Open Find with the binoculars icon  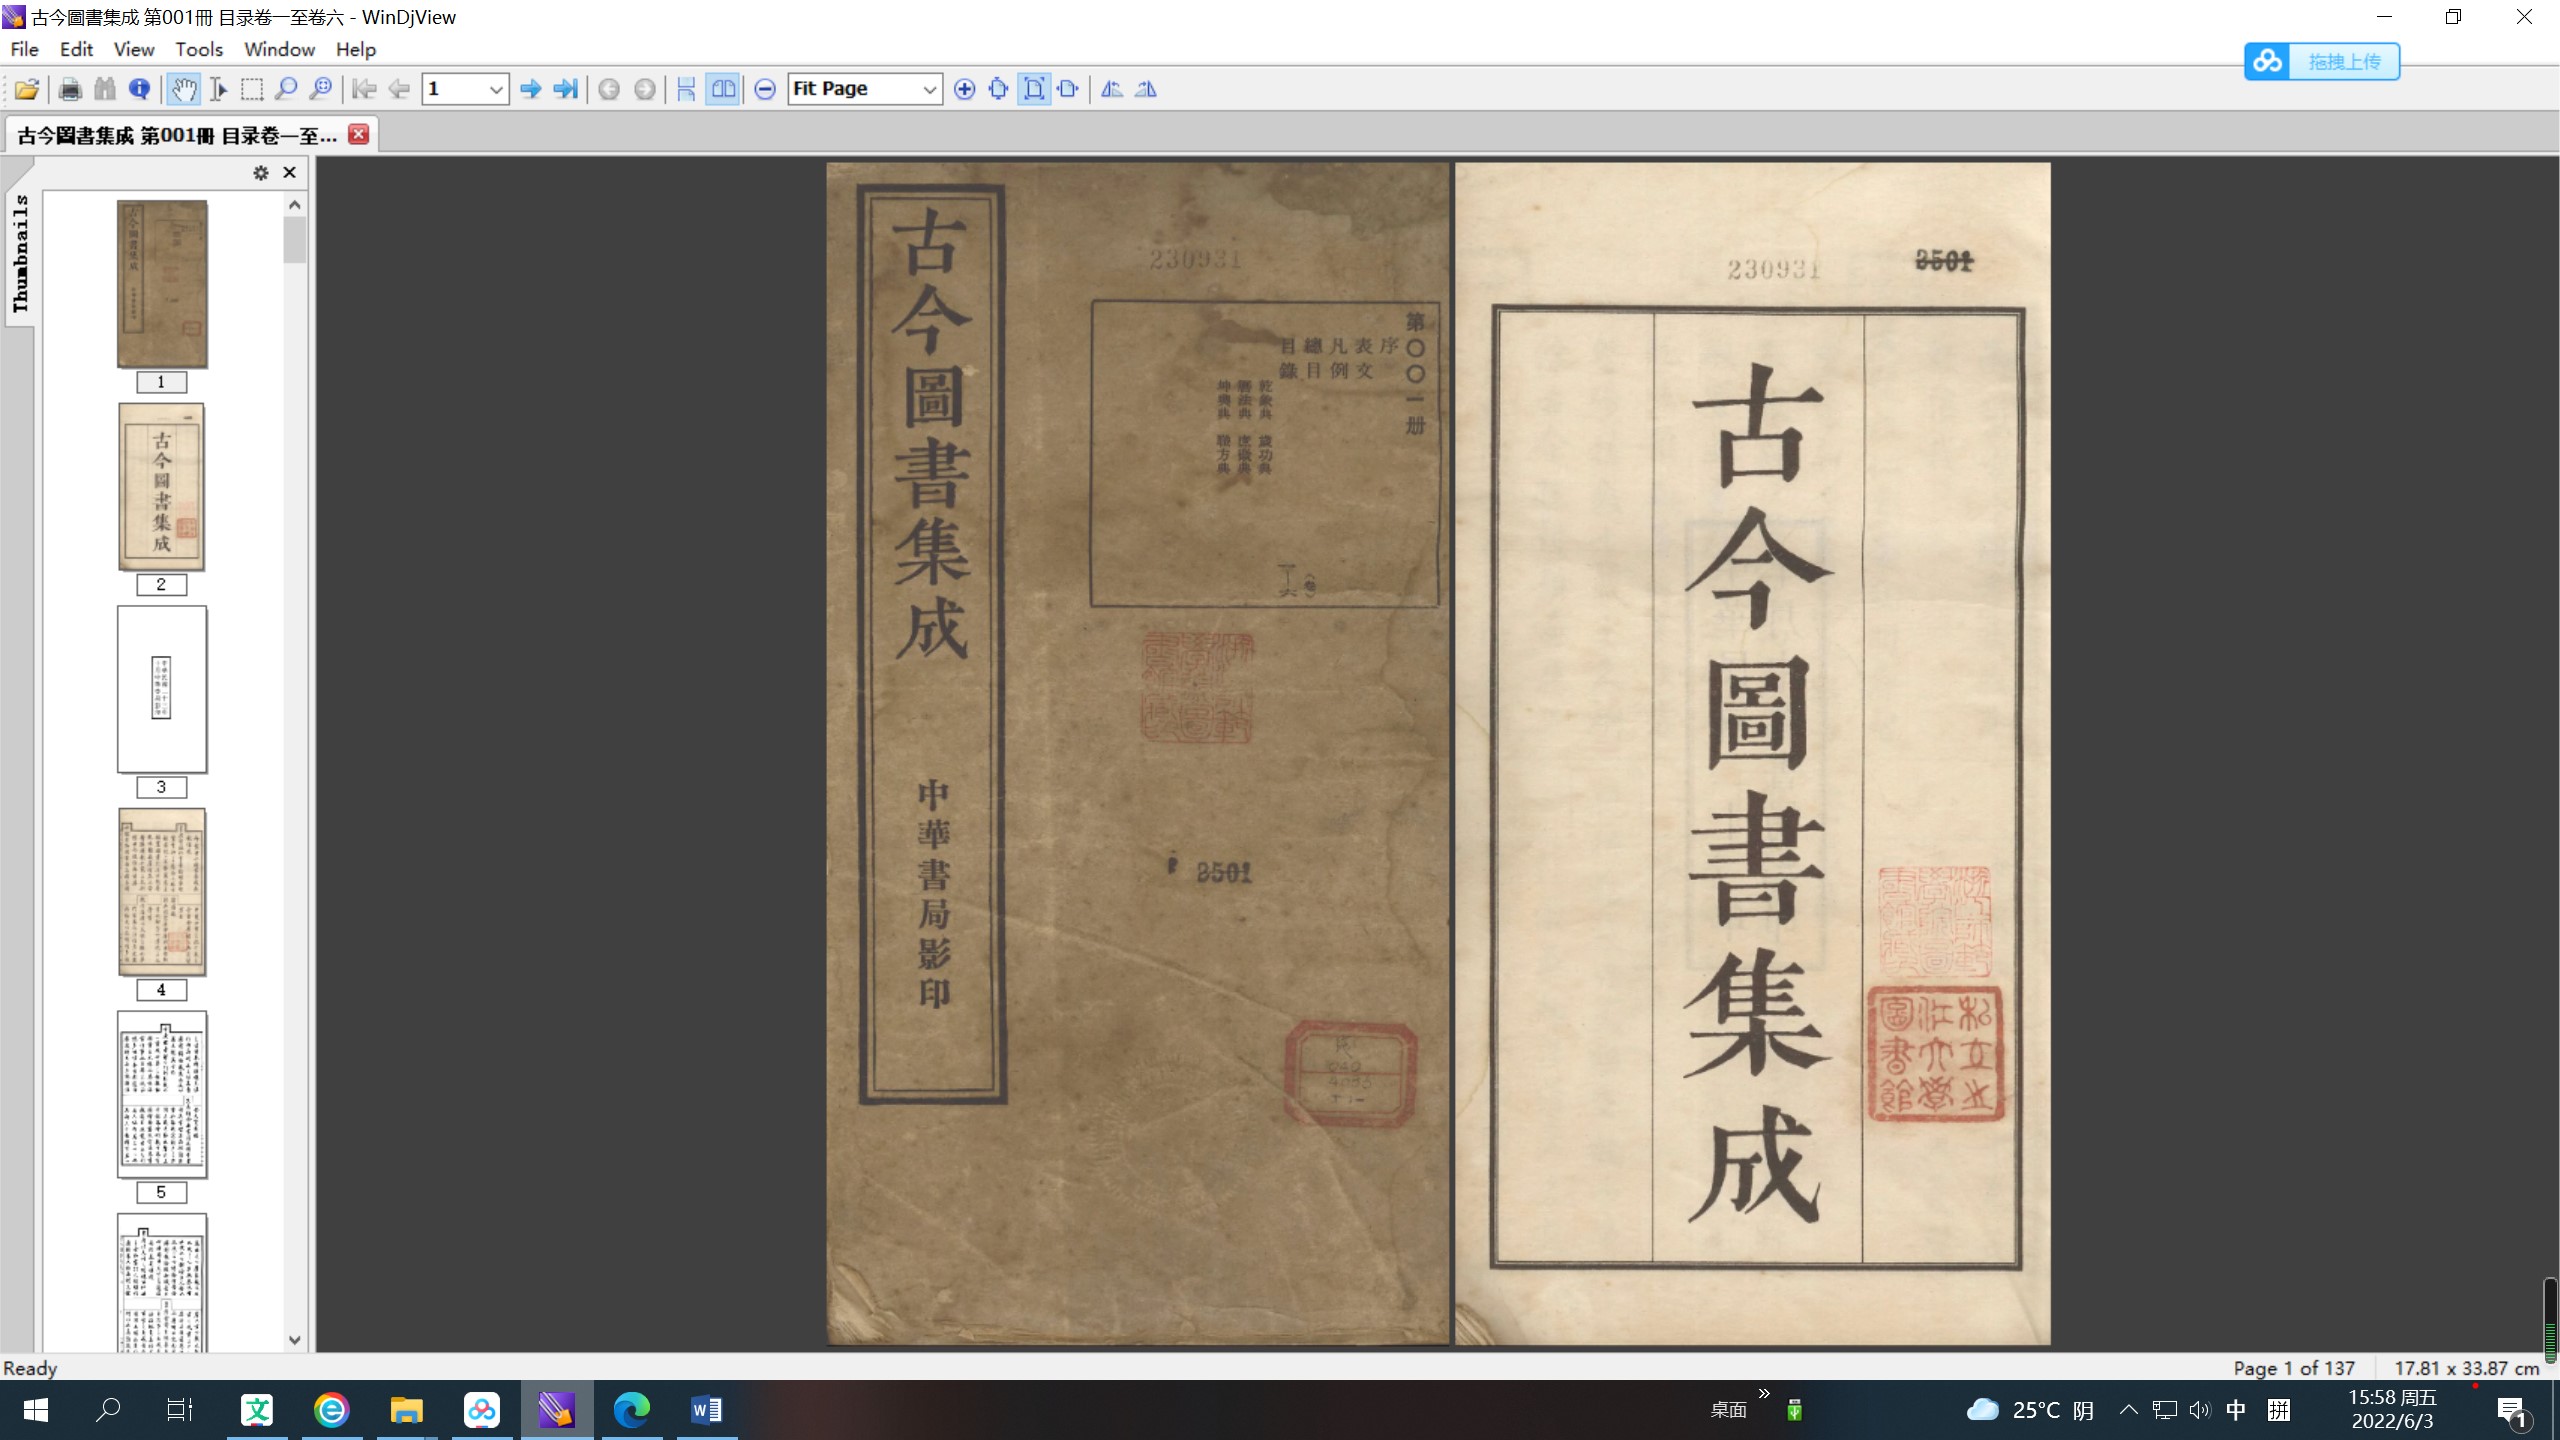coord(105,89)
